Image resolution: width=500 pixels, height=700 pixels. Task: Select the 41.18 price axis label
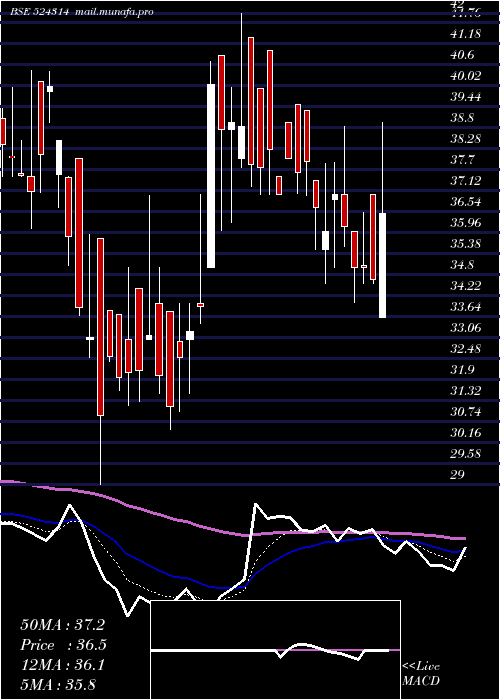pyautogui.click(x=466, y=33)
